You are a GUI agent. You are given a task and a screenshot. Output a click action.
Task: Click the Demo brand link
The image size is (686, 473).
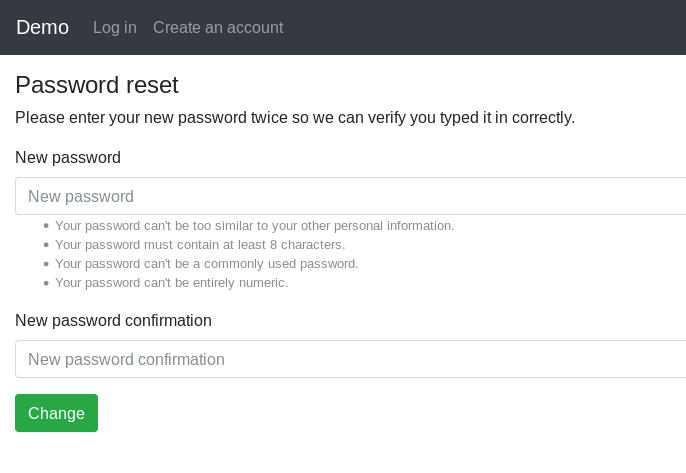[x=42, y=27]
